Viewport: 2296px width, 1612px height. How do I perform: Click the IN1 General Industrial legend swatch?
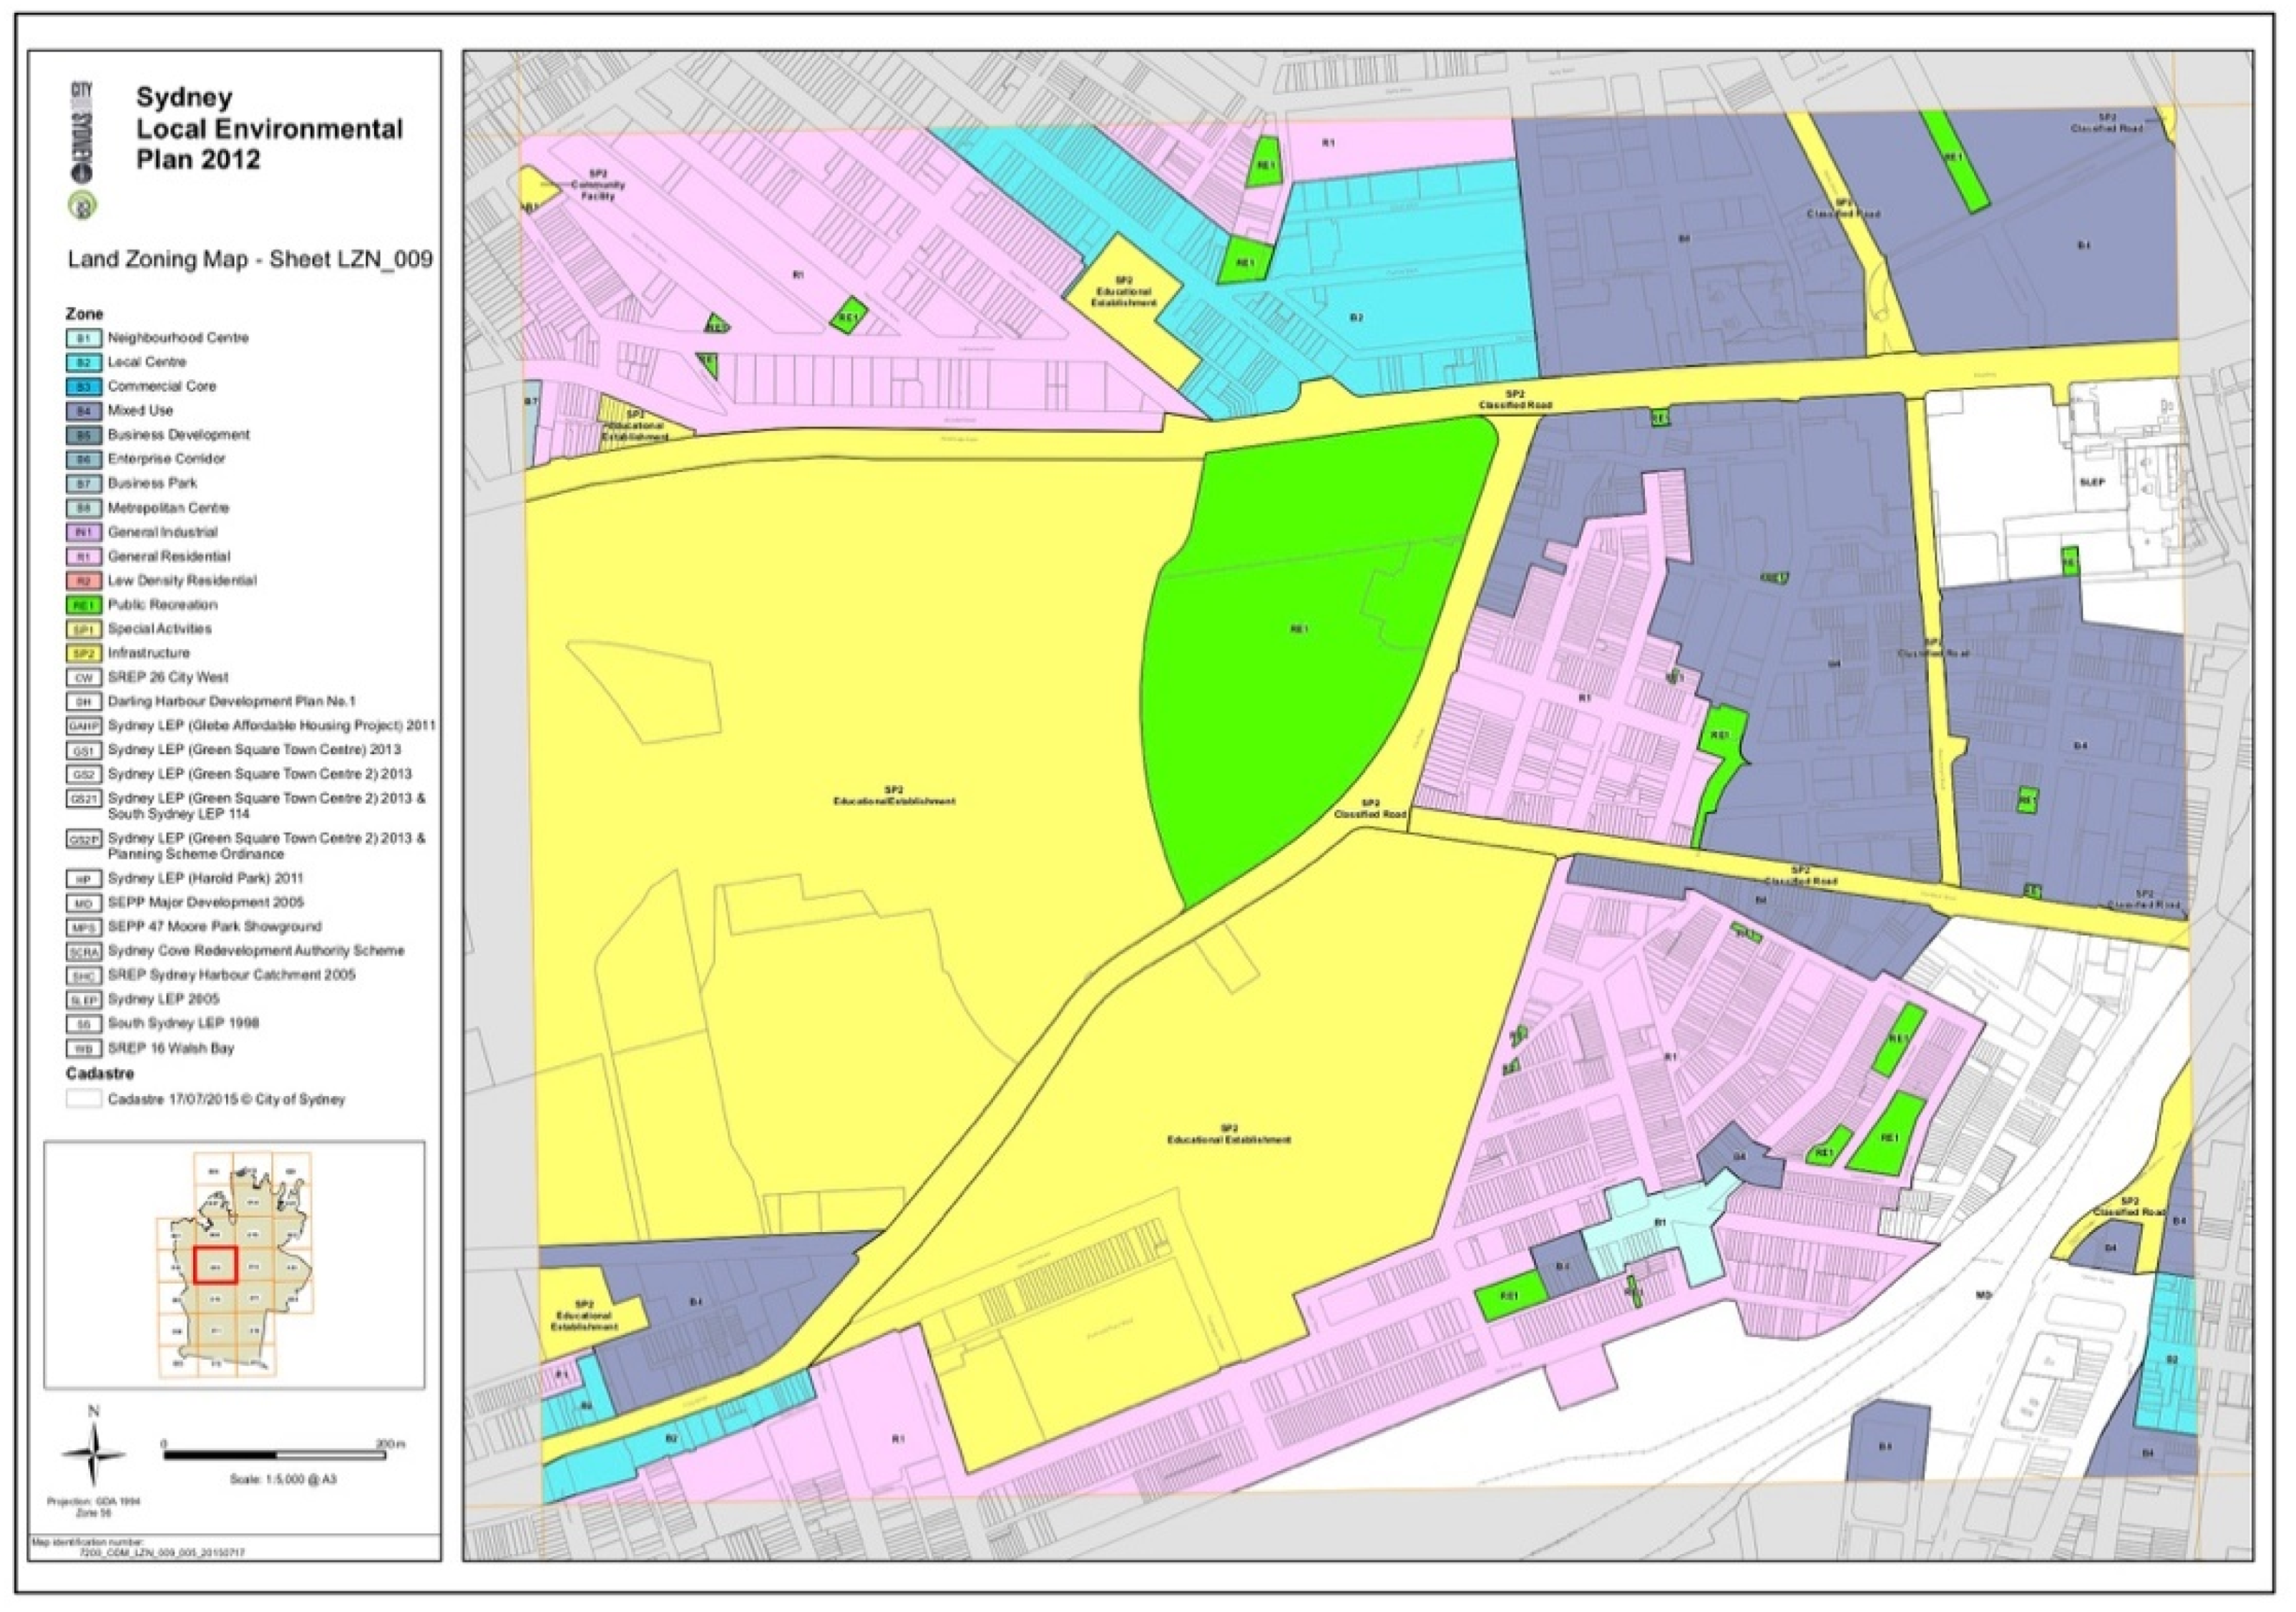pyautogui.click(x=84, y=533)
